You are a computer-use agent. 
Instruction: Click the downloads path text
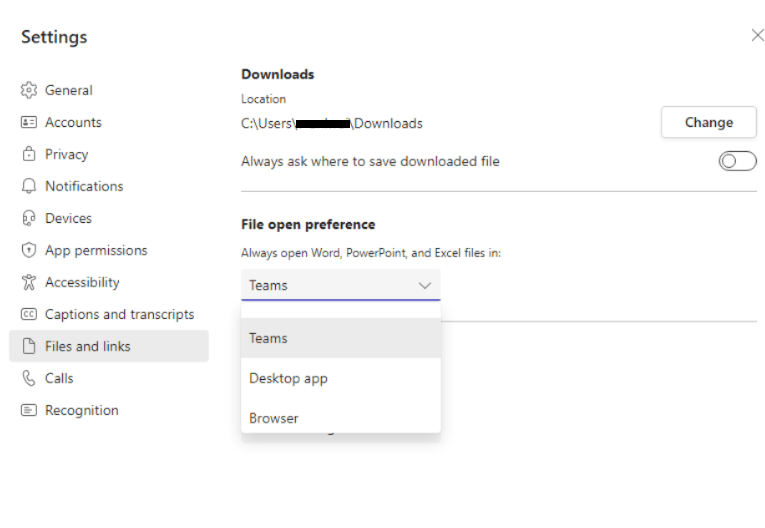pyautogui.click(x=332, y=123)
